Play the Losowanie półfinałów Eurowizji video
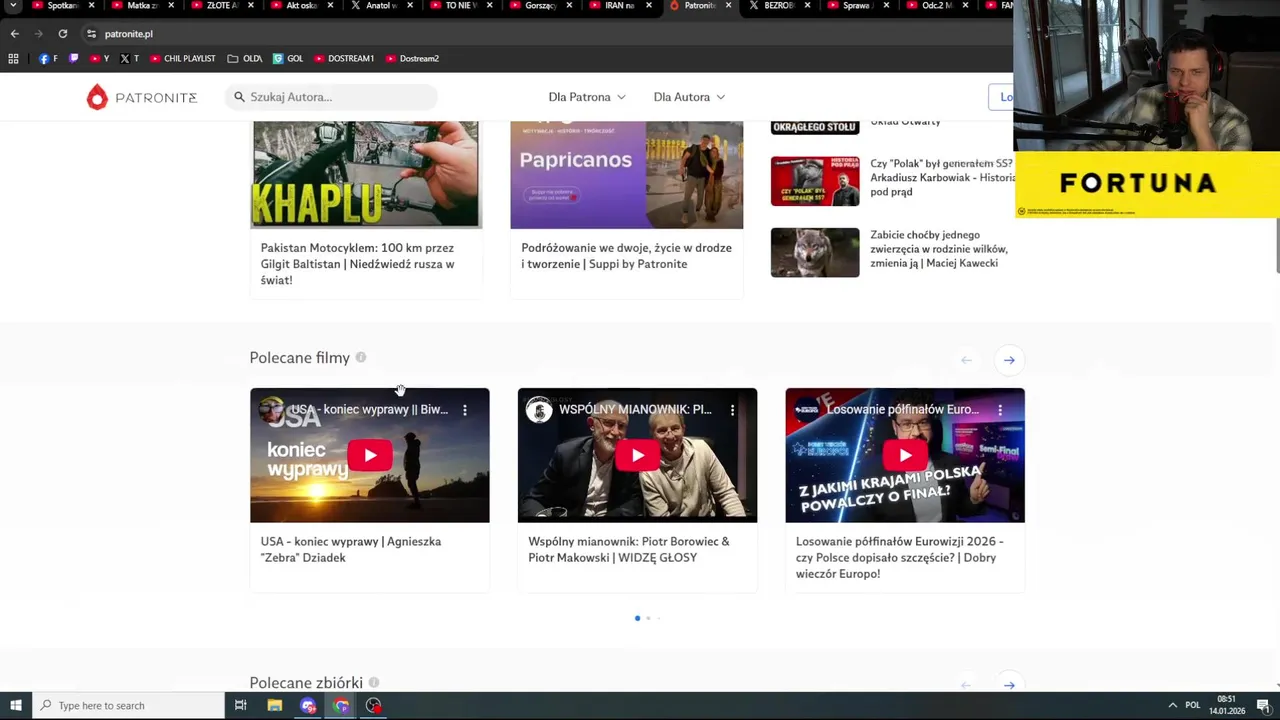The image size is (1280, 720). pos(905,455)
